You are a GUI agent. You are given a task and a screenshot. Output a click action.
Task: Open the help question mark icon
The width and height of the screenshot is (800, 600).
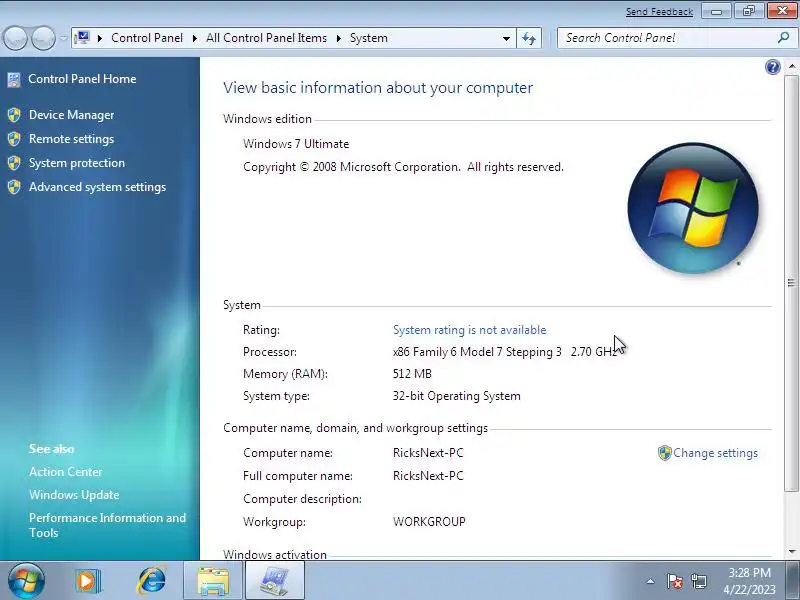[x=772, y=67]
